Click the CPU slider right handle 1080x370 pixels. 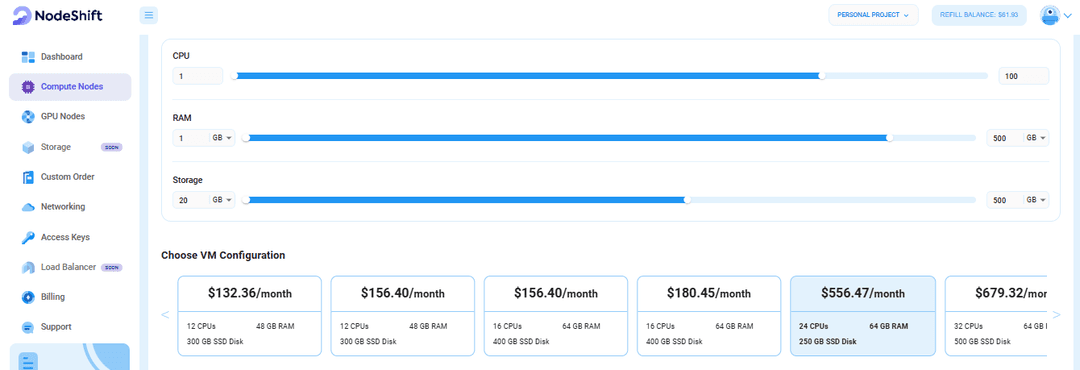click(822, 76)
